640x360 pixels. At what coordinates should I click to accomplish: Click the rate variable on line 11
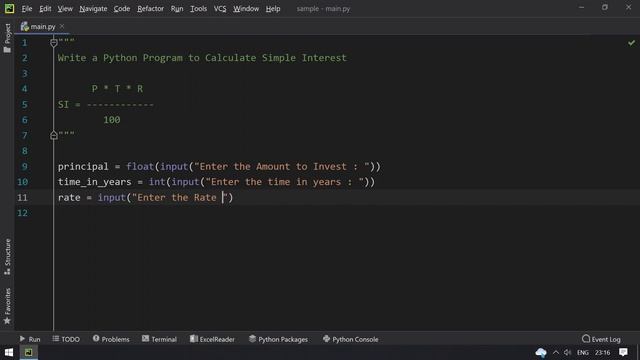(69, 198)
